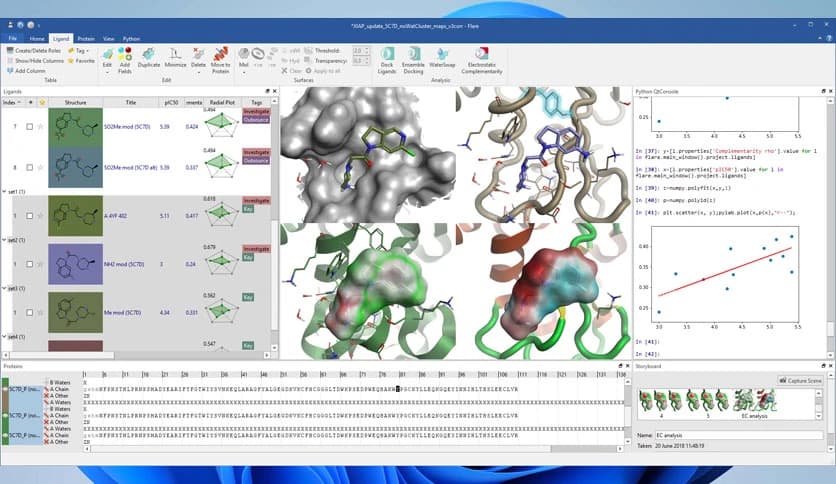Viewport: 836px width, 484px height.
Task: Check the A 4YF 402 ligand checkbox
Action: (x=29, y=215)
